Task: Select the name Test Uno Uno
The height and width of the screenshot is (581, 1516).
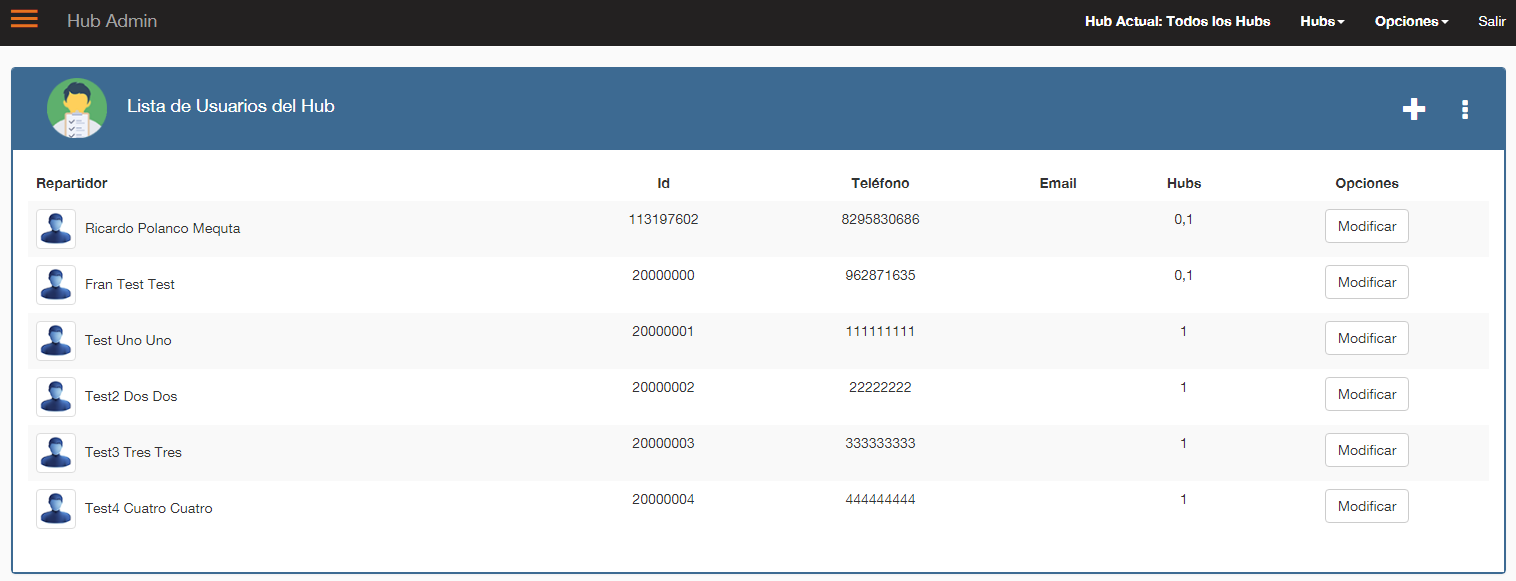Action: [128, 340]
